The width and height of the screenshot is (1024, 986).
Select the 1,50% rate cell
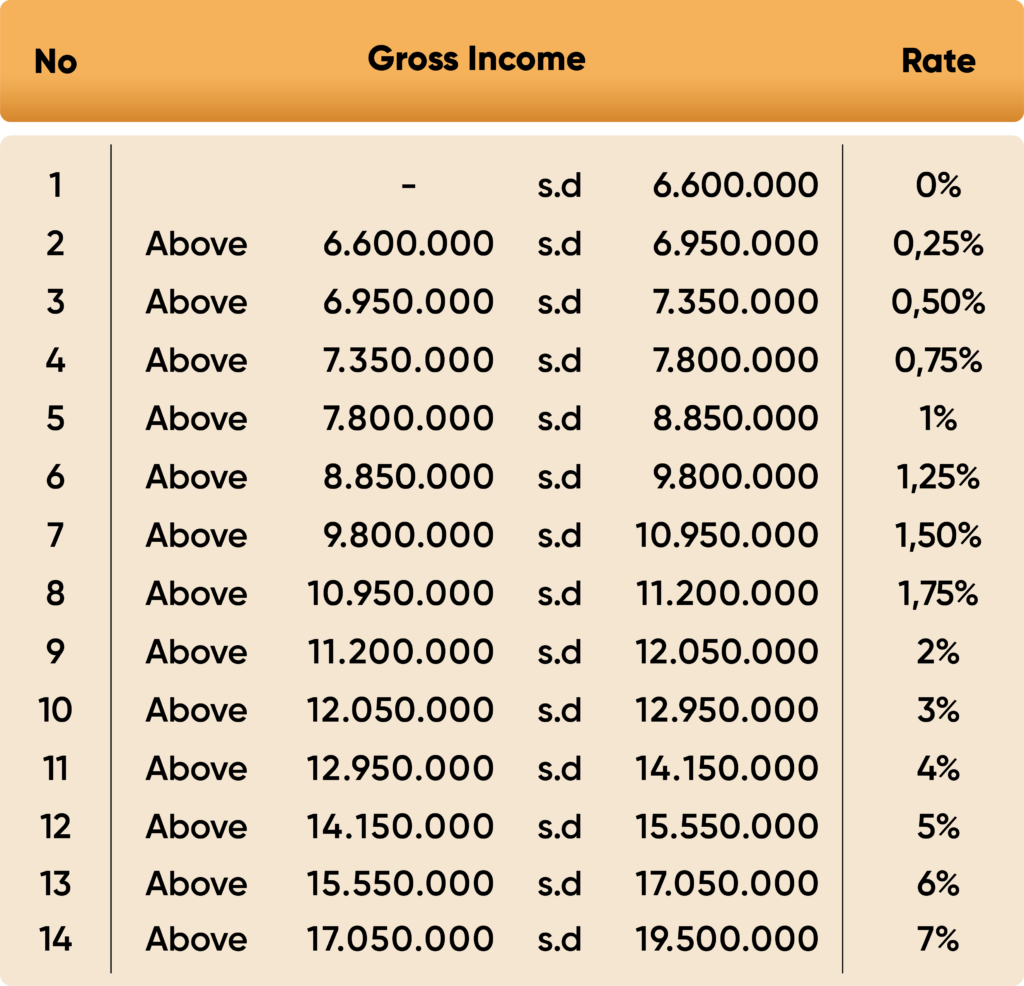click(x=938, y=536)
